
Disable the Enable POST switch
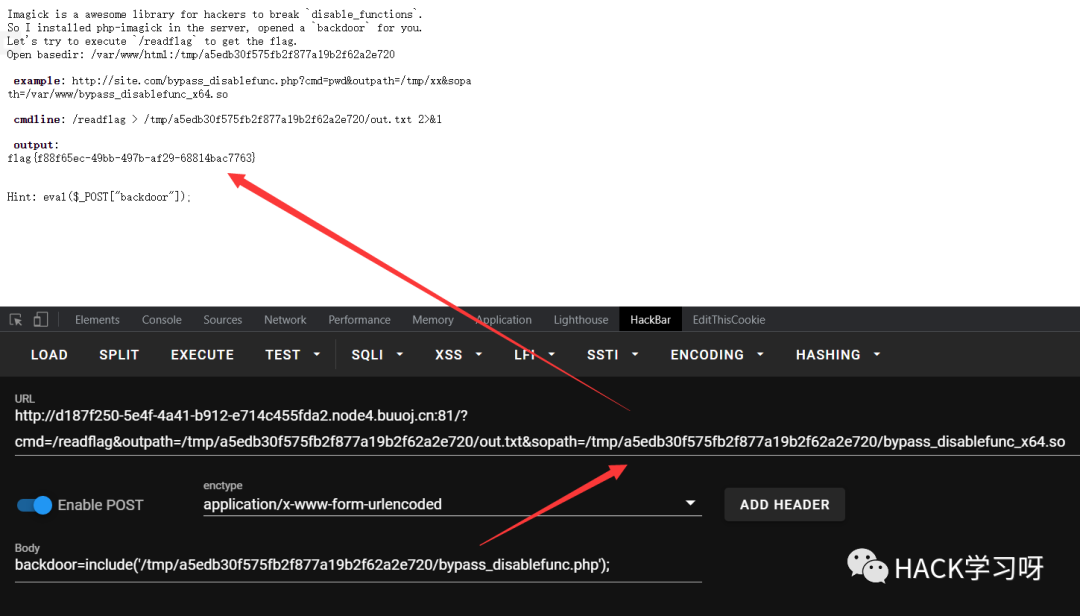(x=34, y=505)
